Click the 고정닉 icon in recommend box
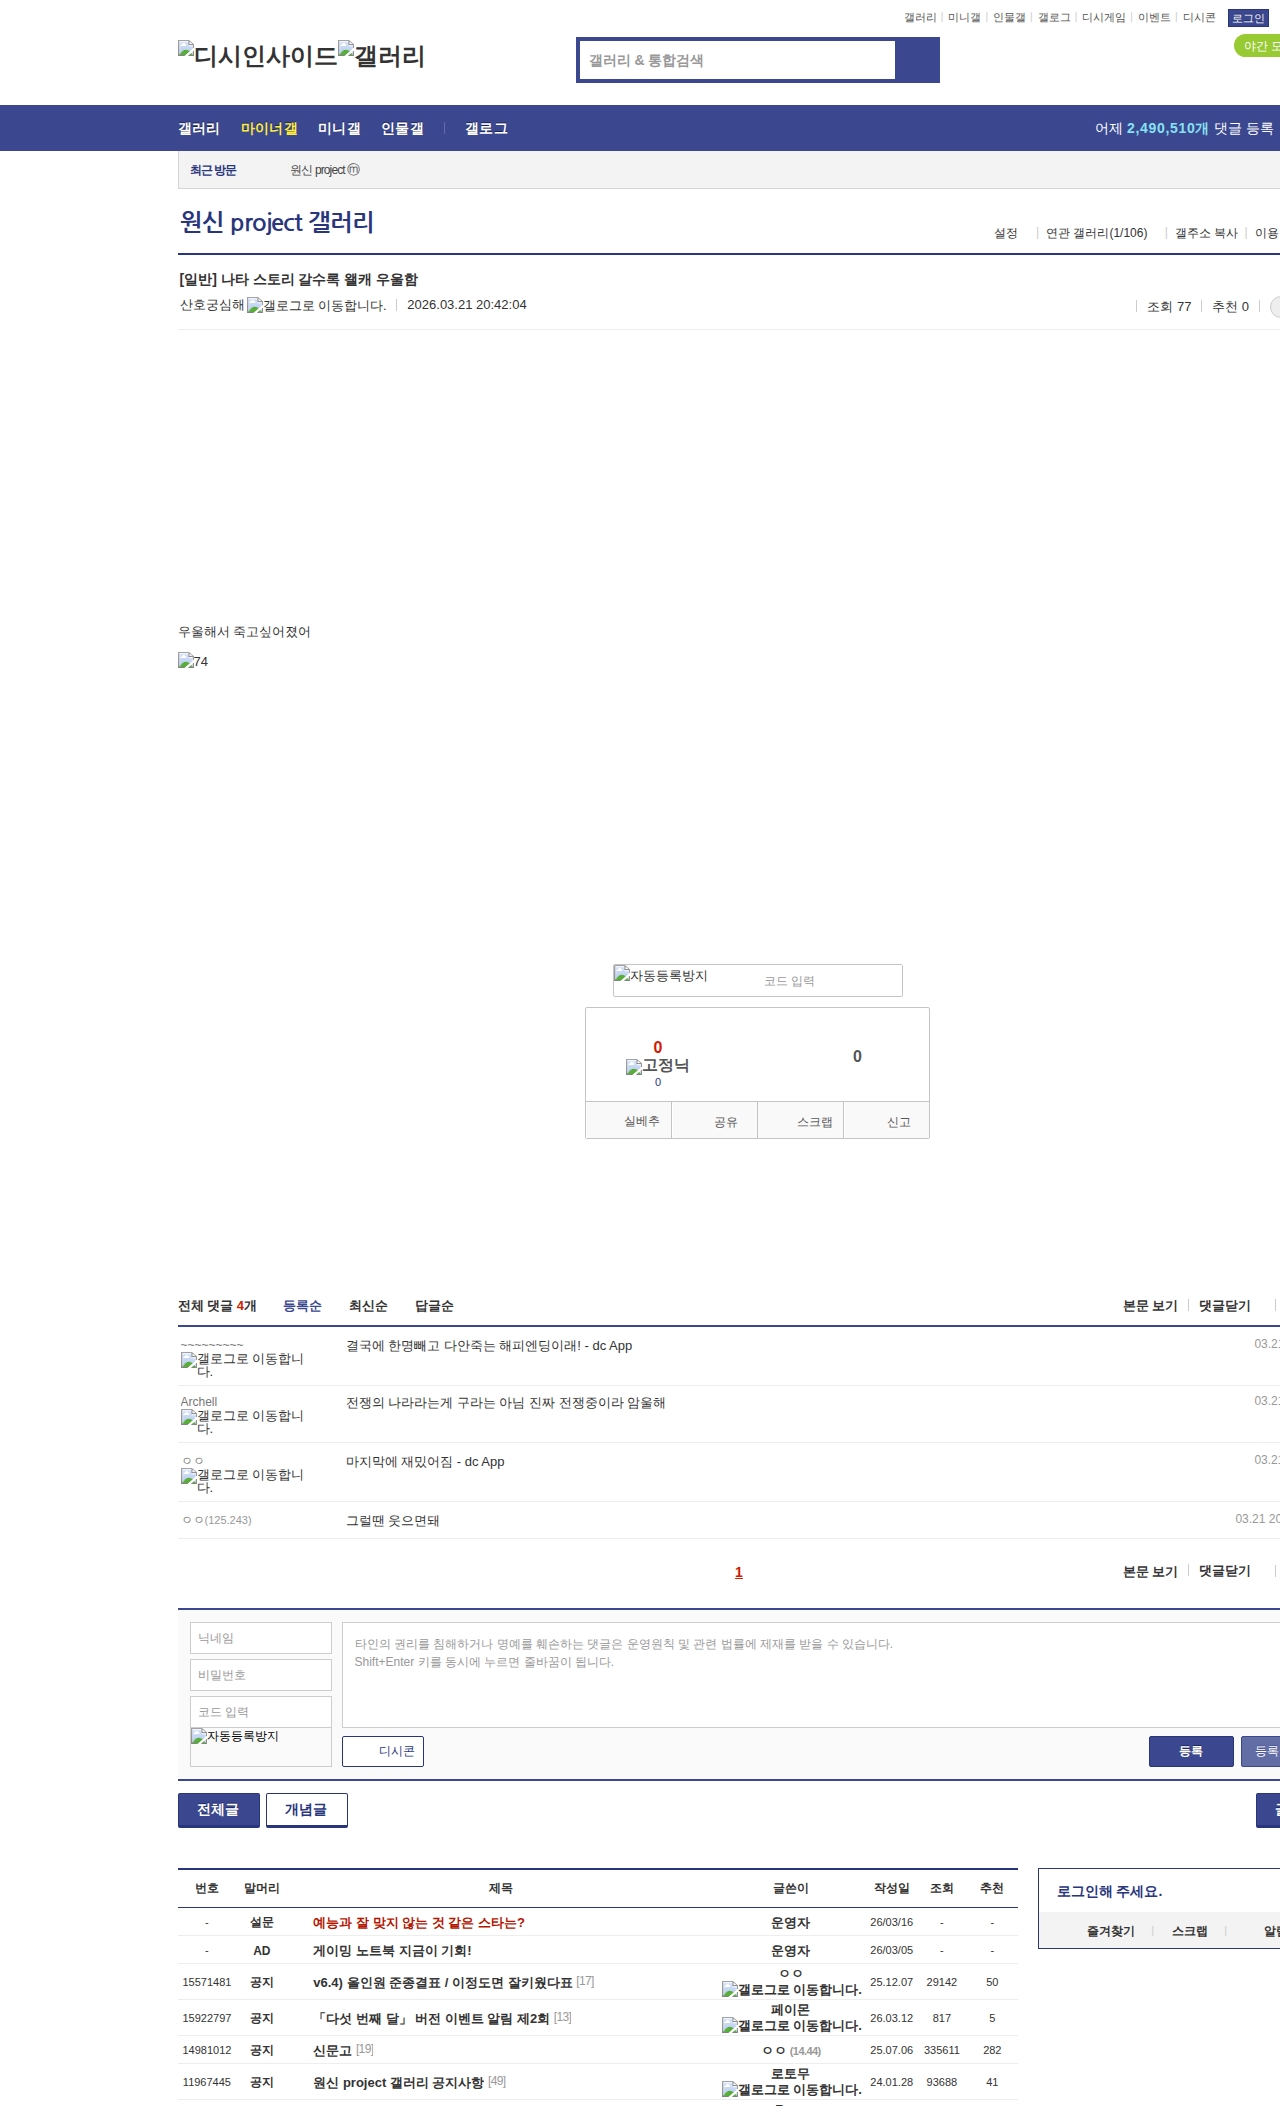This screenshot has height=2106, width=1280. coord(657,1066)
